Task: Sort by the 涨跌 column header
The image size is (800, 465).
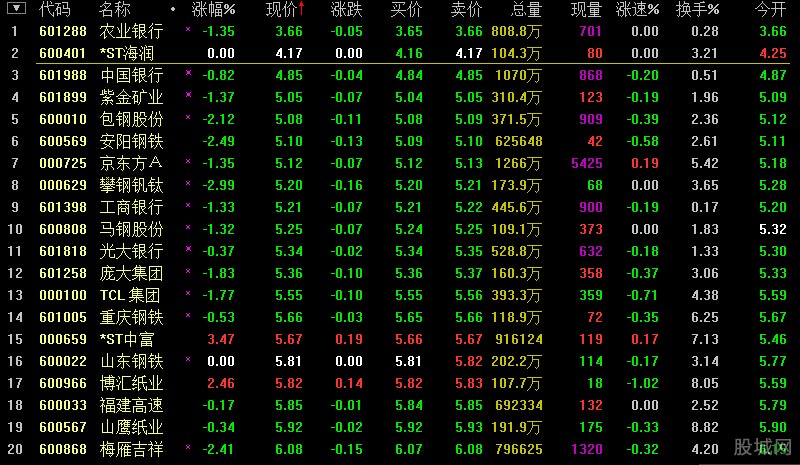Action: click(x=346, y=9)
